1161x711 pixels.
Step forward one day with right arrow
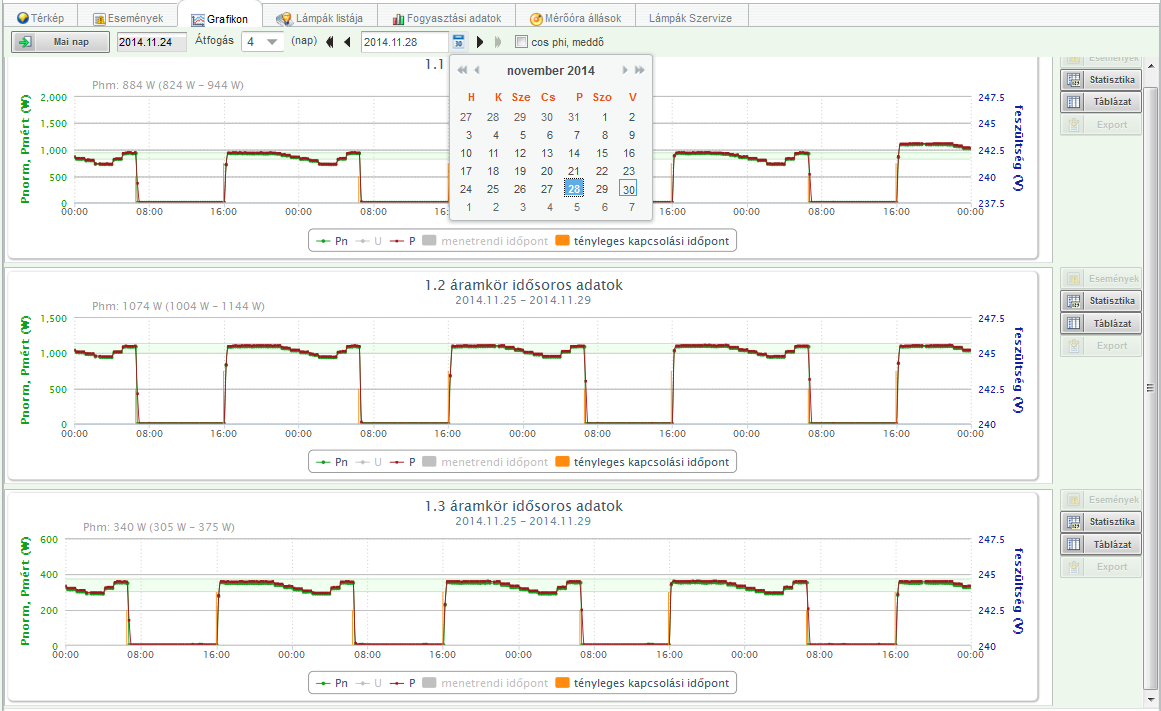point(480,42)
